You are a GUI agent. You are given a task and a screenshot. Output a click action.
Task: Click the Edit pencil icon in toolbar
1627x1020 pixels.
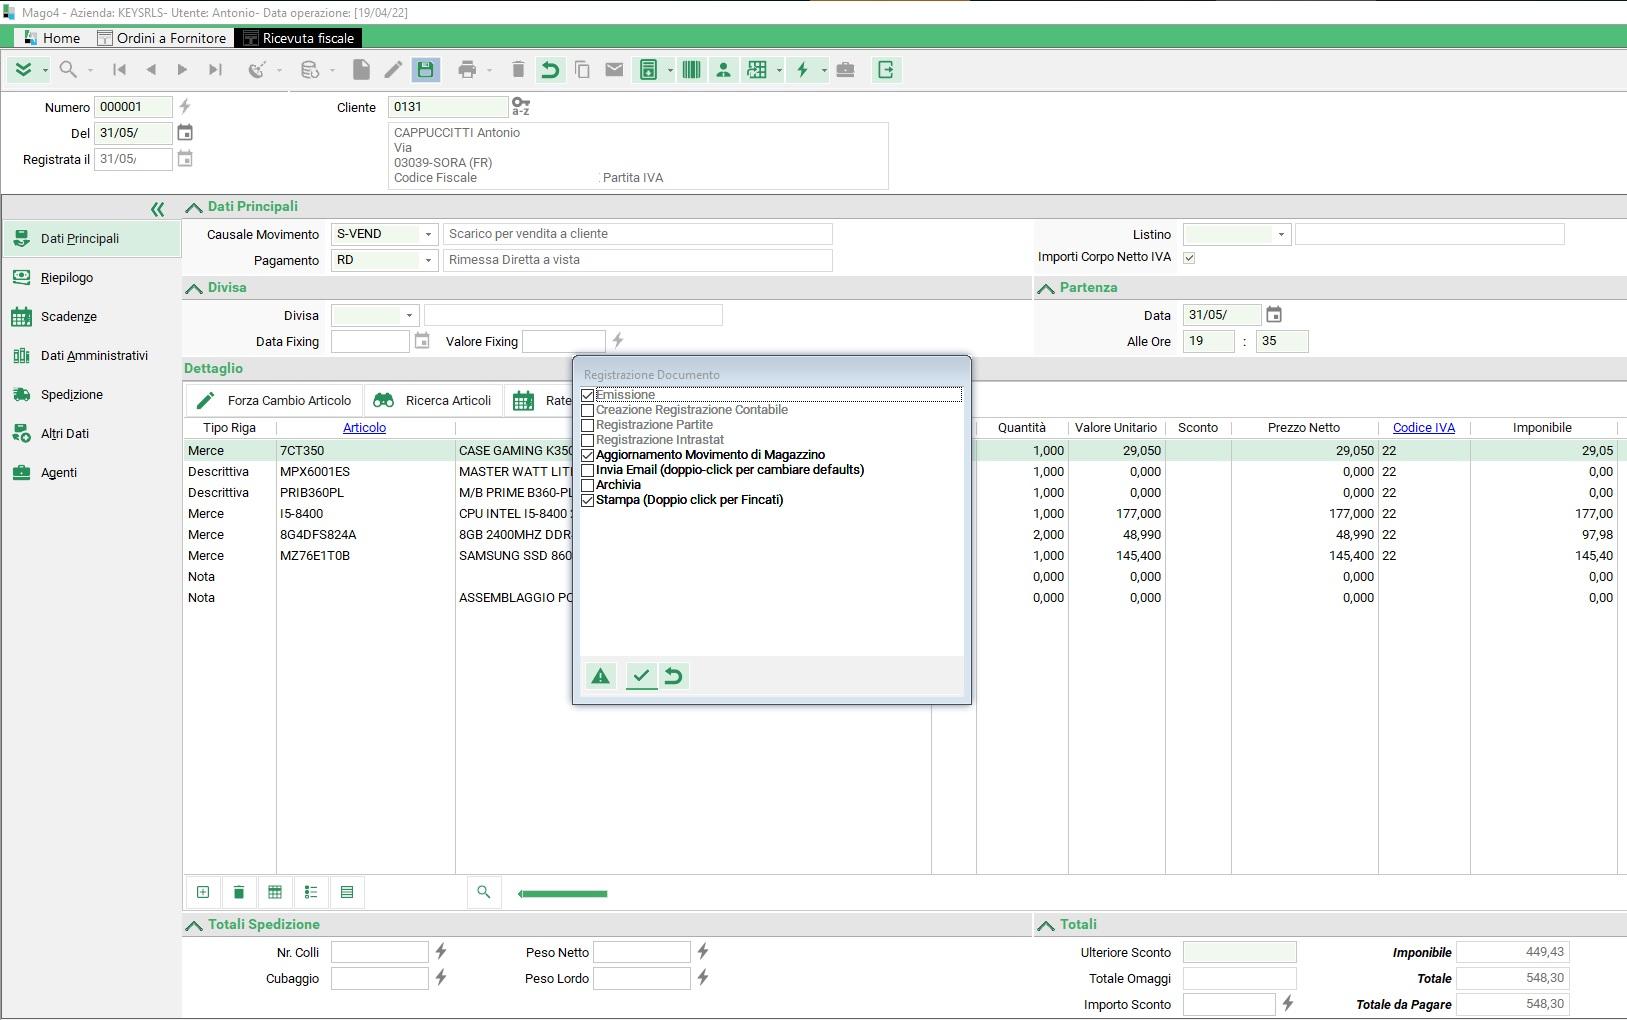pyautogui.click(x=393, y=70)
